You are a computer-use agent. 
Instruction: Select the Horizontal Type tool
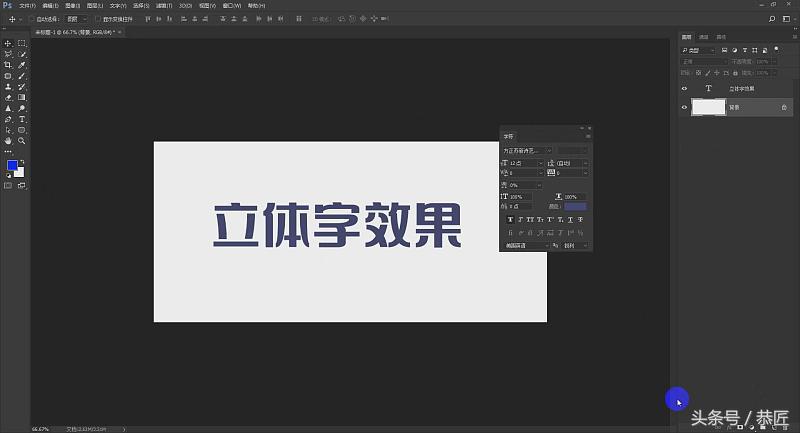pyautogui.click(x=22, y=119)
